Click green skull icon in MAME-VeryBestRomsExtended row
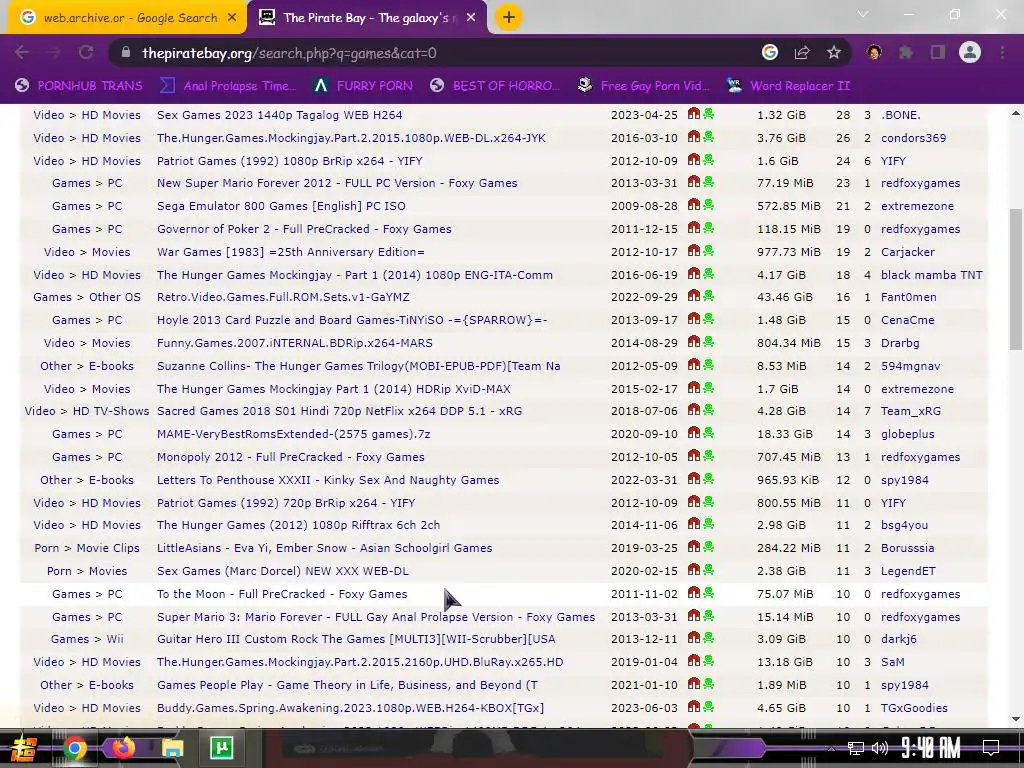The image size is (1024, 768). (x=709, y=433)
